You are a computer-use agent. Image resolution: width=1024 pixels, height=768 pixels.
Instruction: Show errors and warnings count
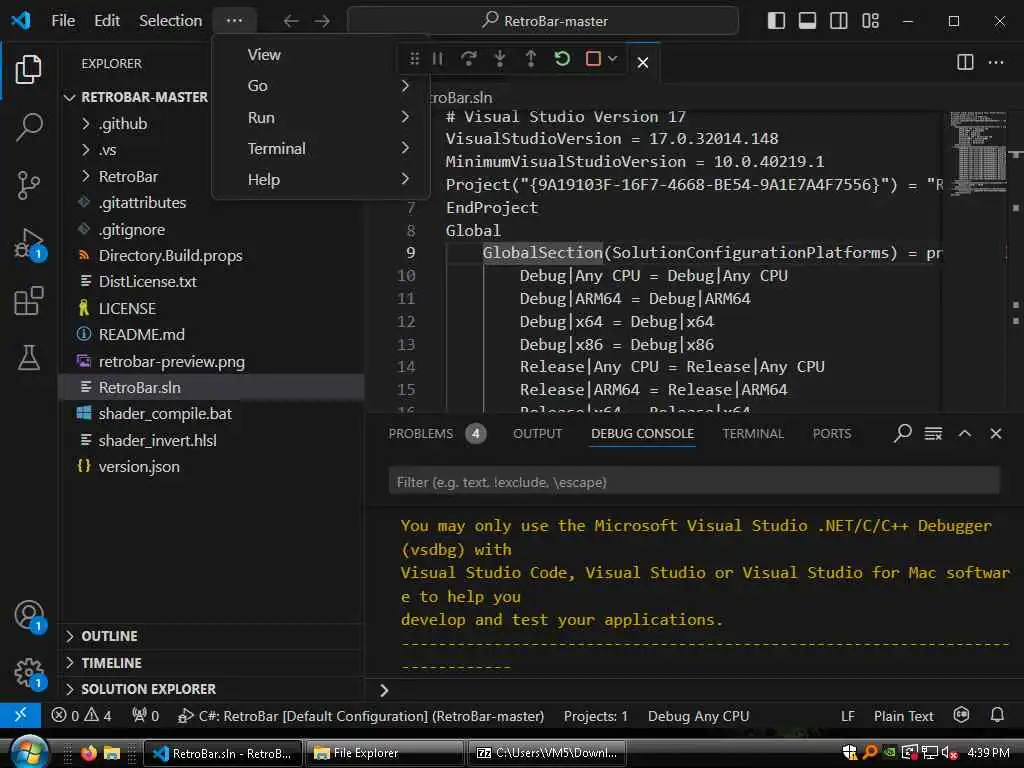tap(82, 716)
